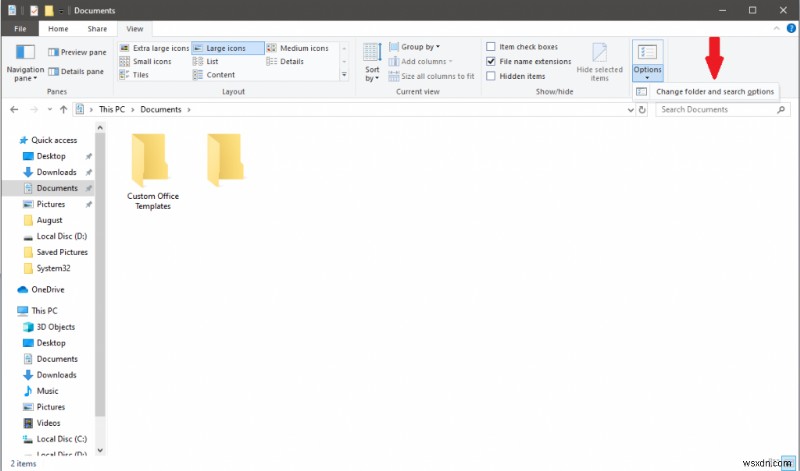
Task: Switch to Content layout
Action: pos(214,75)
